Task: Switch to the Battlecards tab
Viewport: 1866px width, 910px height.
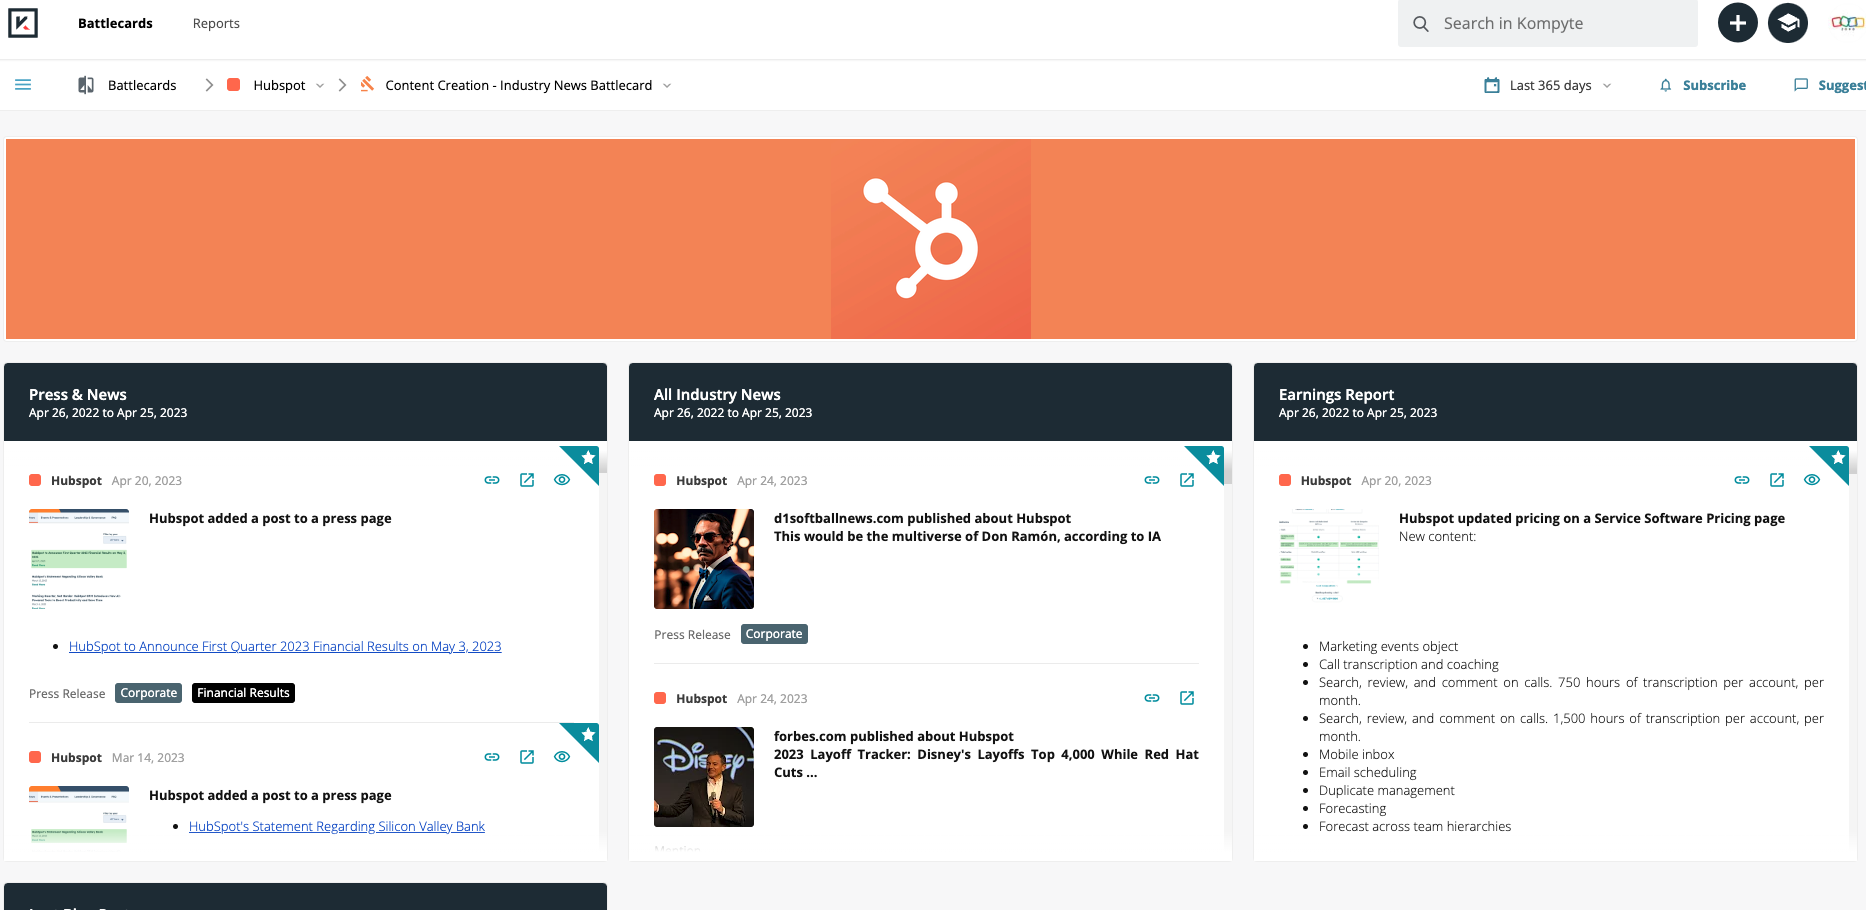Action: coord(115,23)
